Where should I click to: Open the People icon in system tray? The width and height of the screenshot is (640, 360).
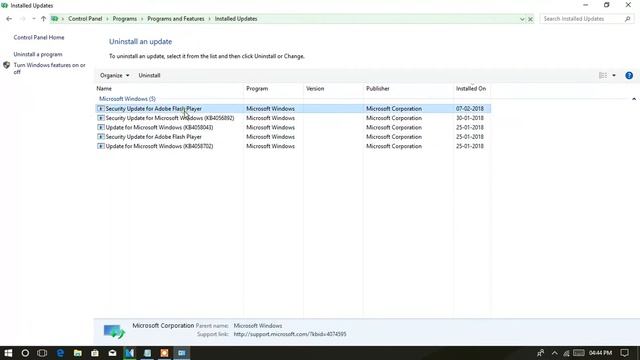pyautogui.click(x=540, y=353)
